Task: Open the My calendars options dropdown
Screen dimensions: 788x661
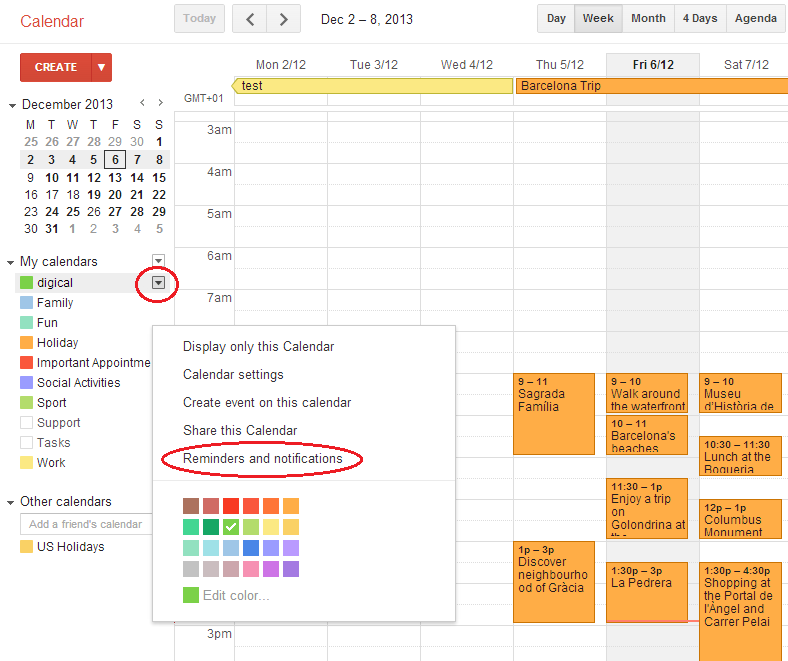Action: 158,261
